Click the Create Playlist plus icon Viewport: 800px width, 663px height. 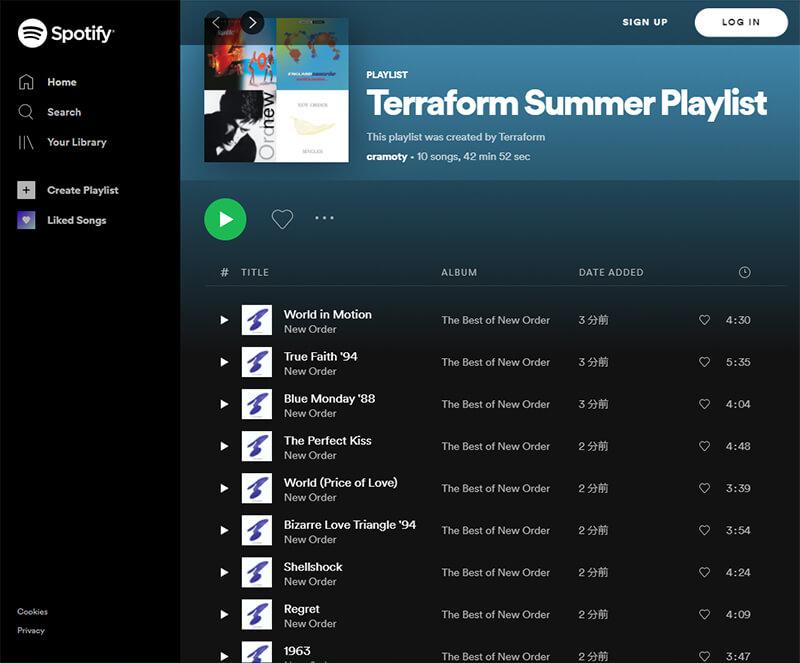27,190
